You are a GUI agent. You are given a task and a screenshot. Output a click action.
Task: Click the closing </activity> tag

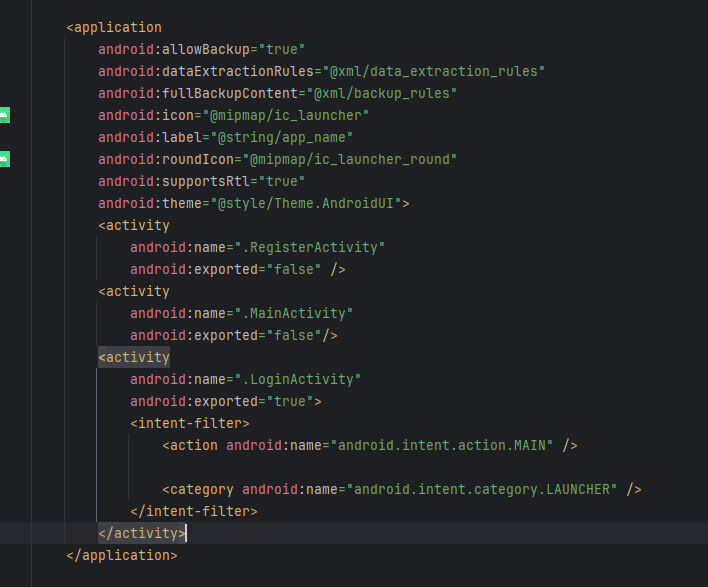point(142,533)
